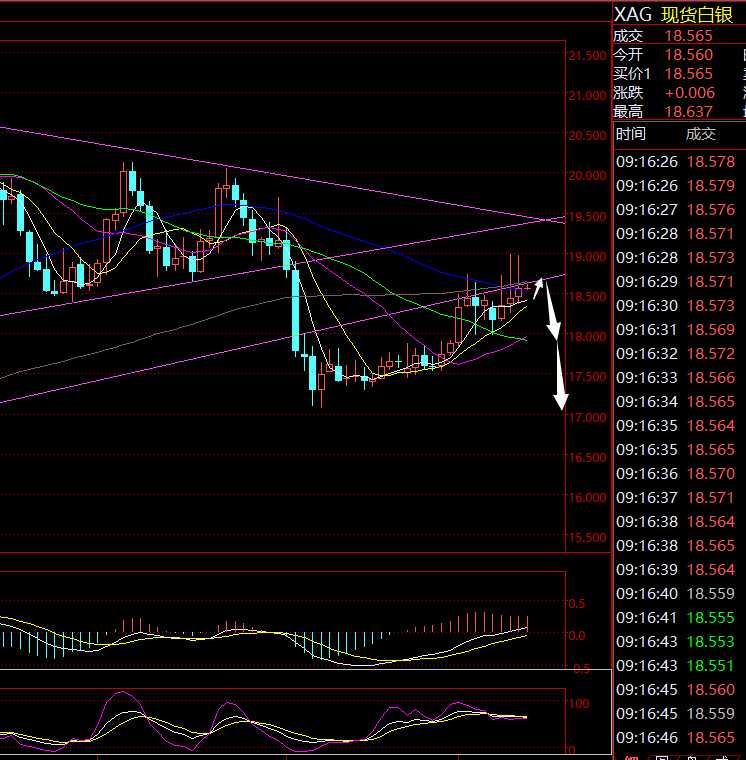Select the green 09:16:41 tick 18.555
Viewport: 746px width, 760px height.
(x=676, y=618)
